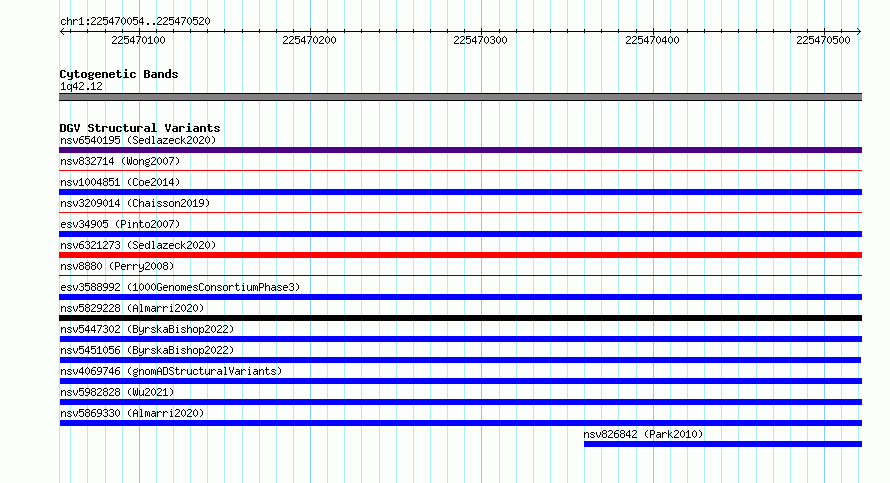Open esv3588992 (1000GenomesConsortiumPhase3) label
Viewport: 890px width, 483px height.
pyautogui.click(x=180, y=287)
